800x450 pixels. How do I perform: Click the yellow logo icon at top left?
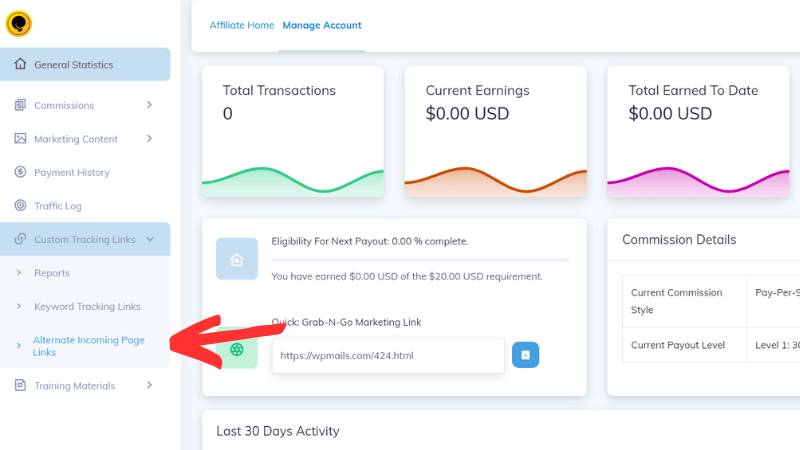coord(18,23)
